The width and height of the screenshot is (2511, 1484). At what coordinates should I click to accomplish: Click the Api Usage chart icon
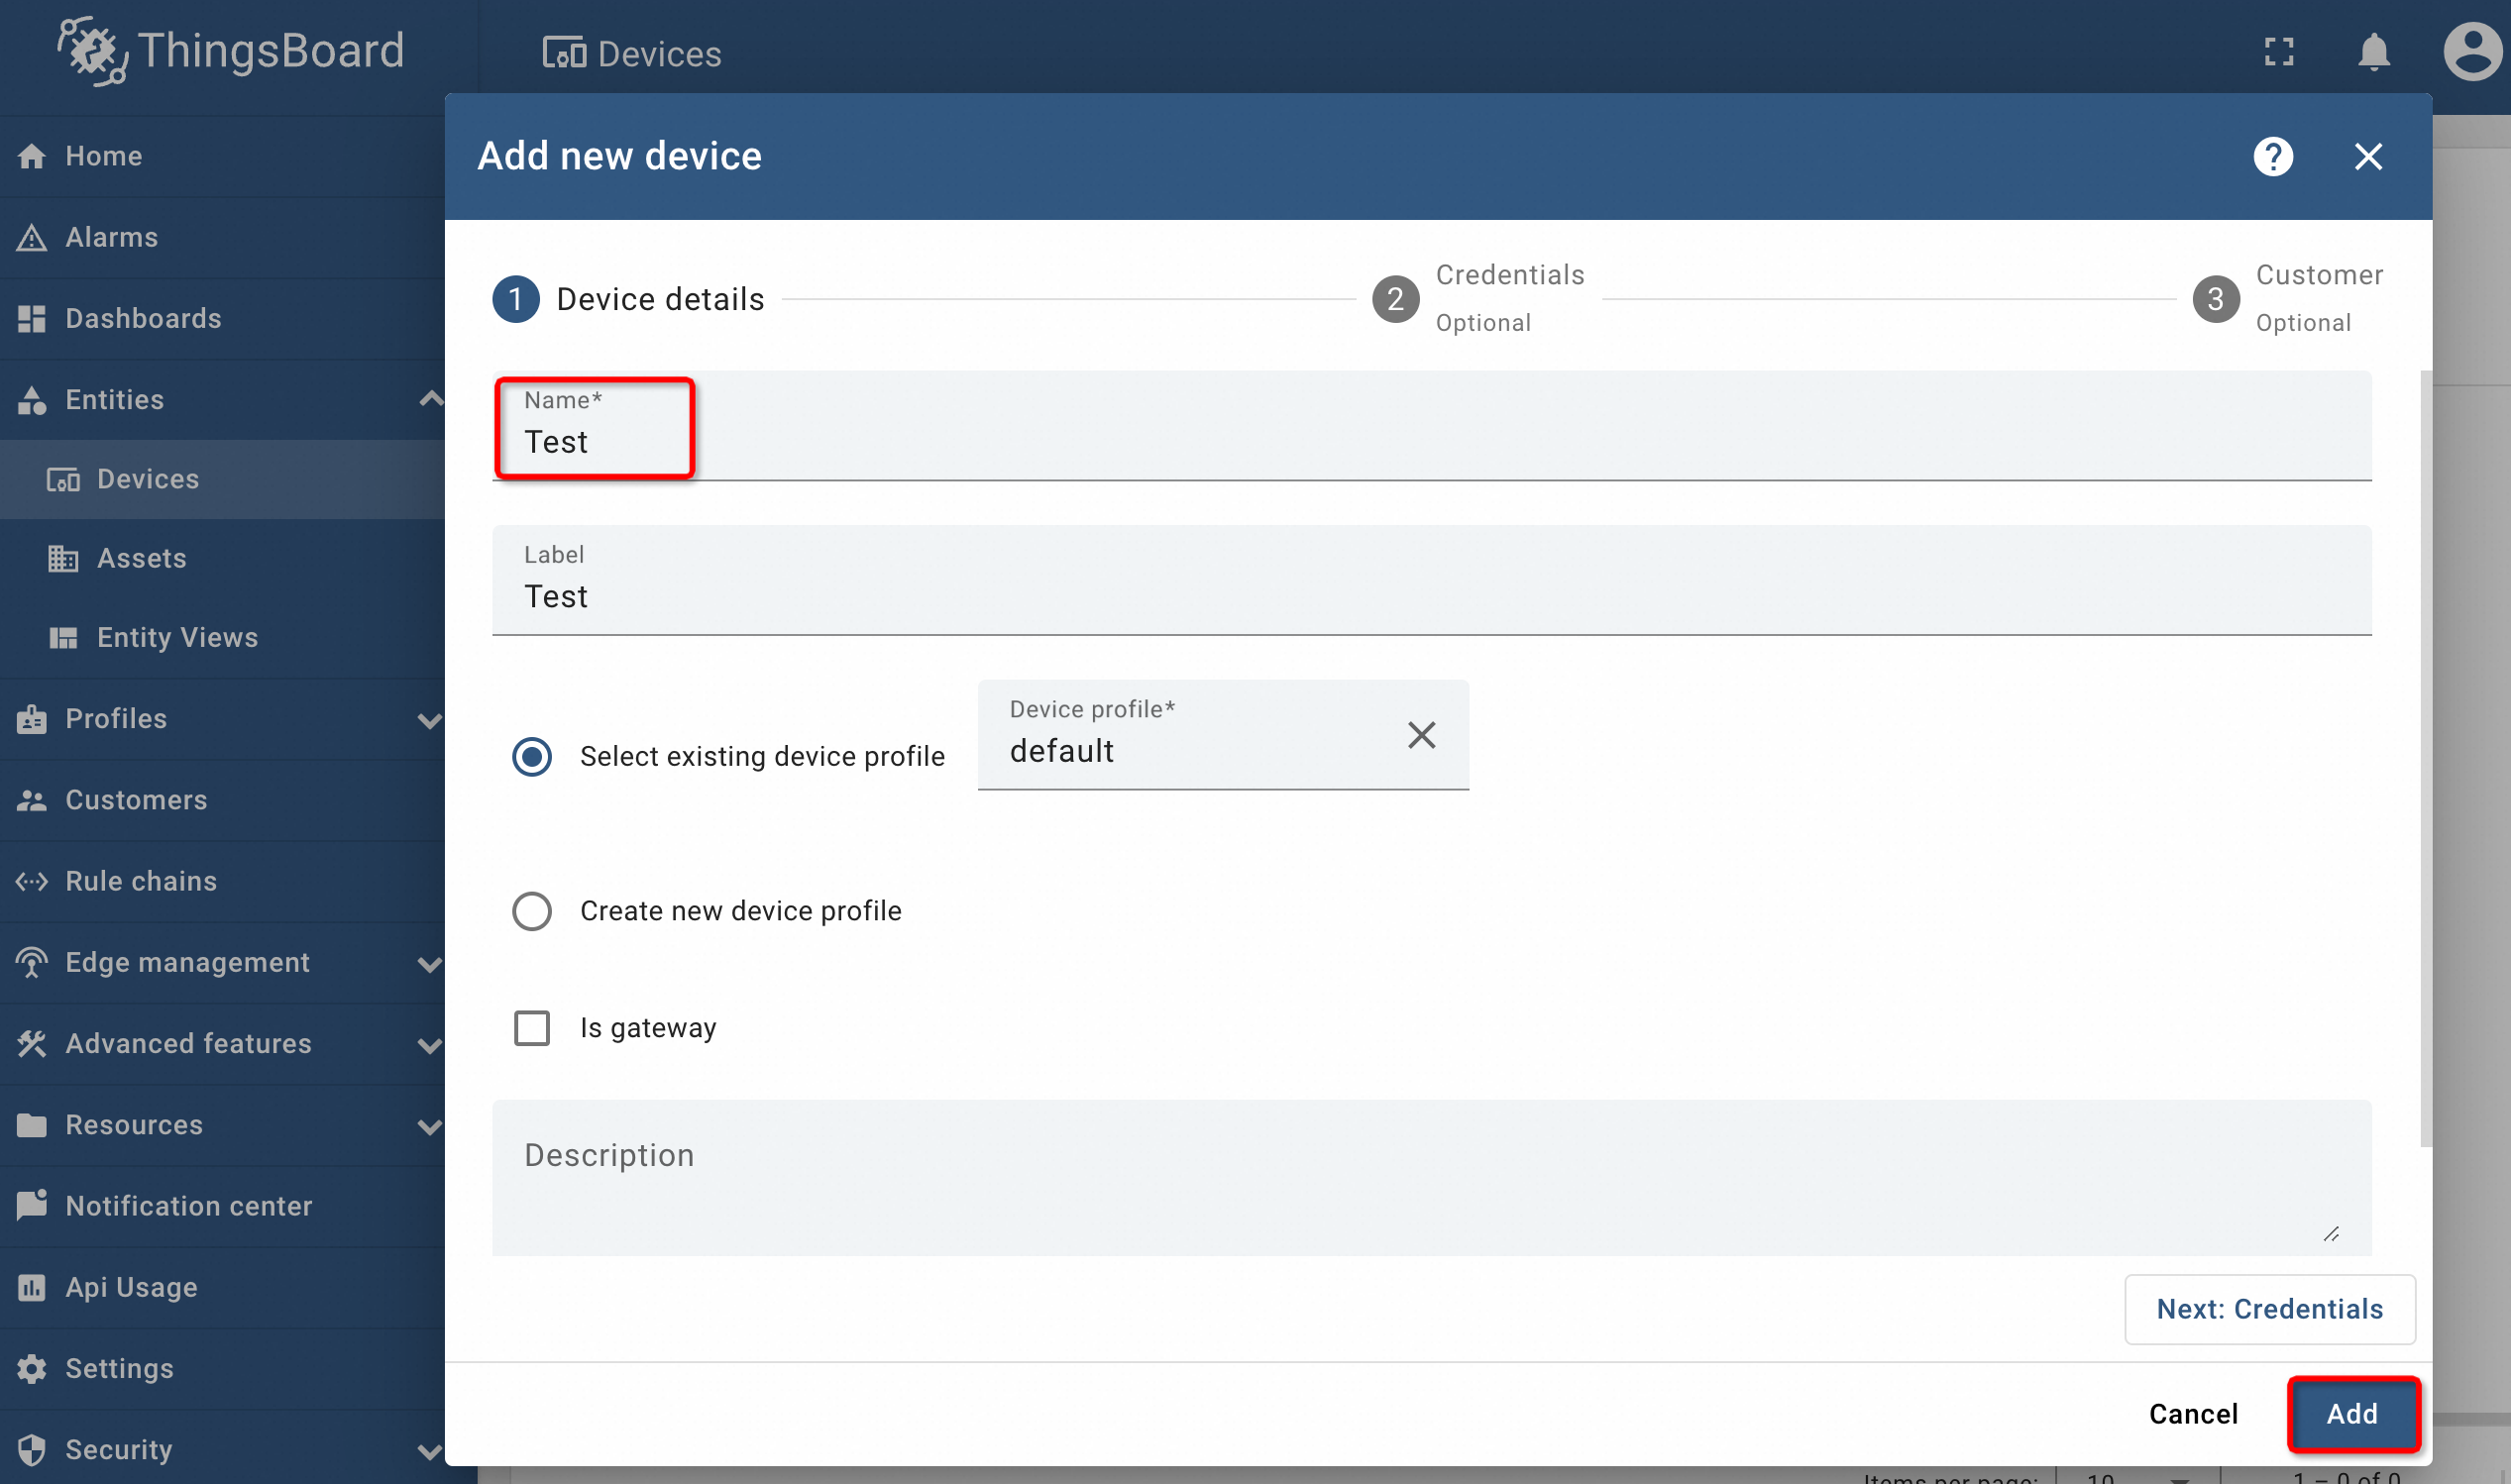32,1287
